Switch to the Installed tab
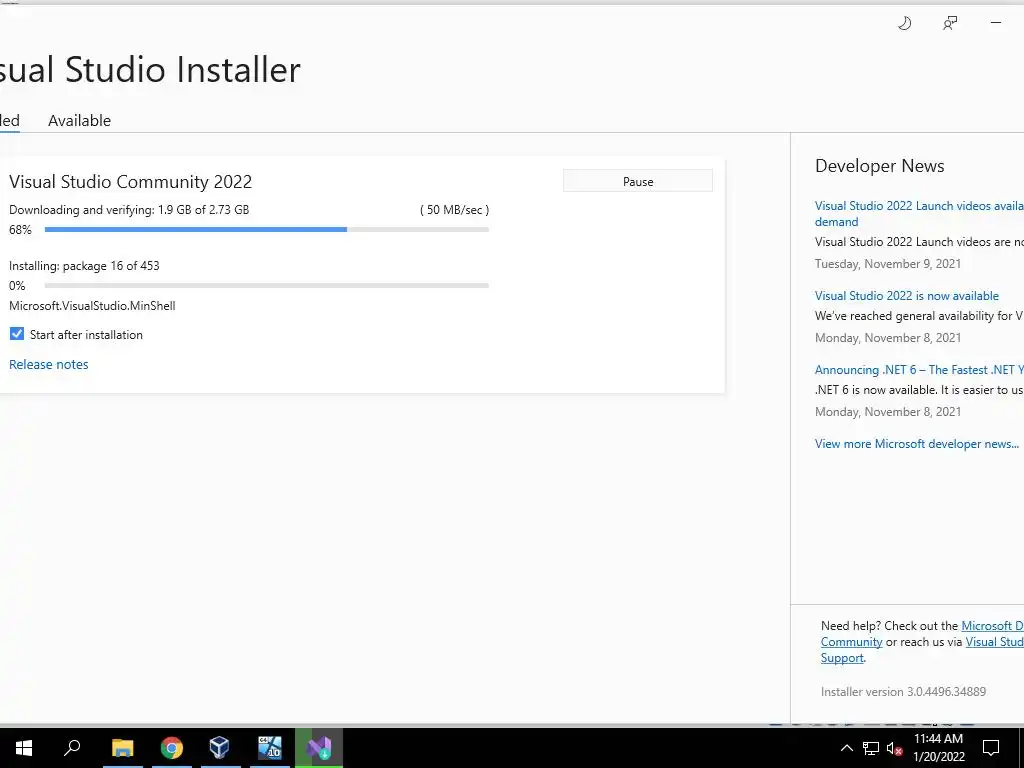 pyautogui.click(x=9, y=121)
